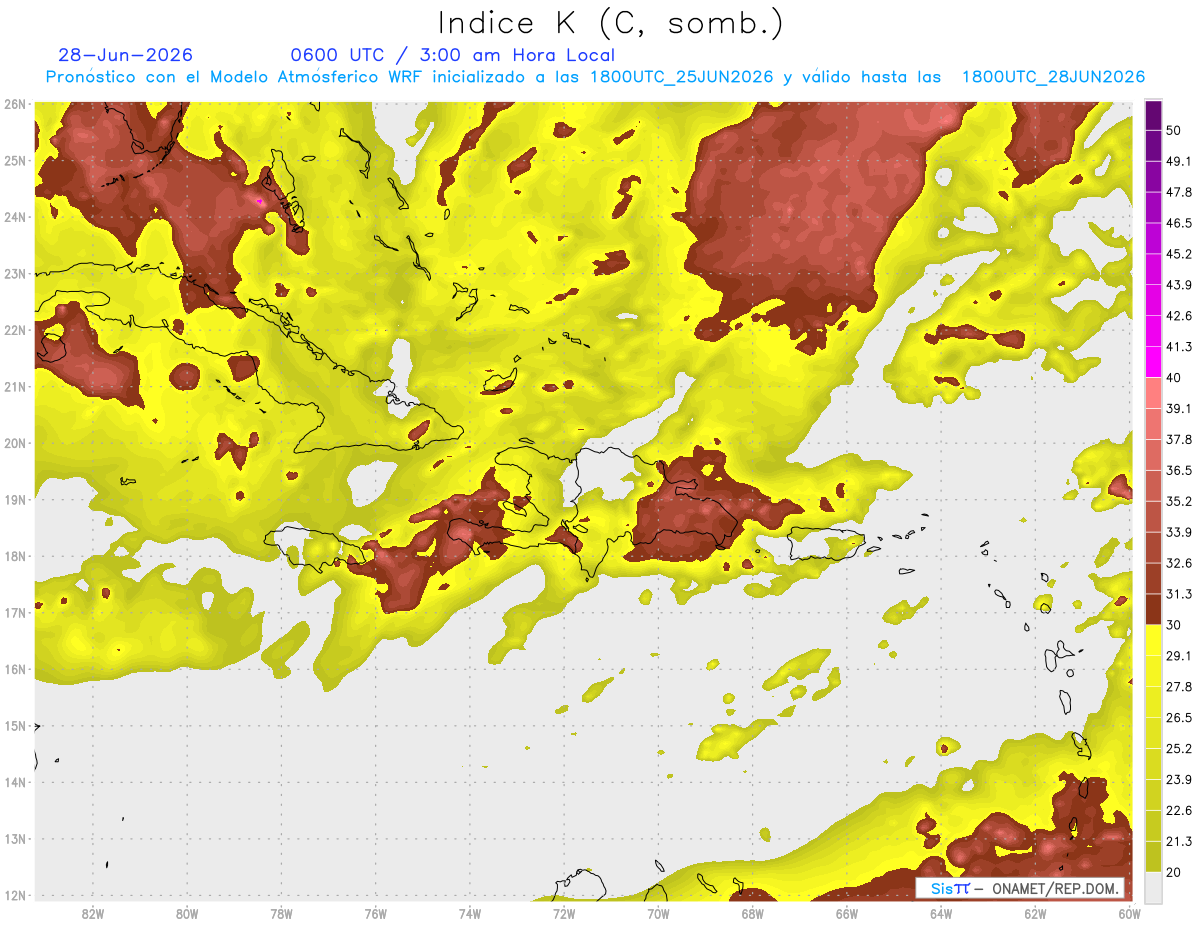Click the dark purple swatch at legend top
Screen dimensions: 1200x927
[x=1153, y=116]
